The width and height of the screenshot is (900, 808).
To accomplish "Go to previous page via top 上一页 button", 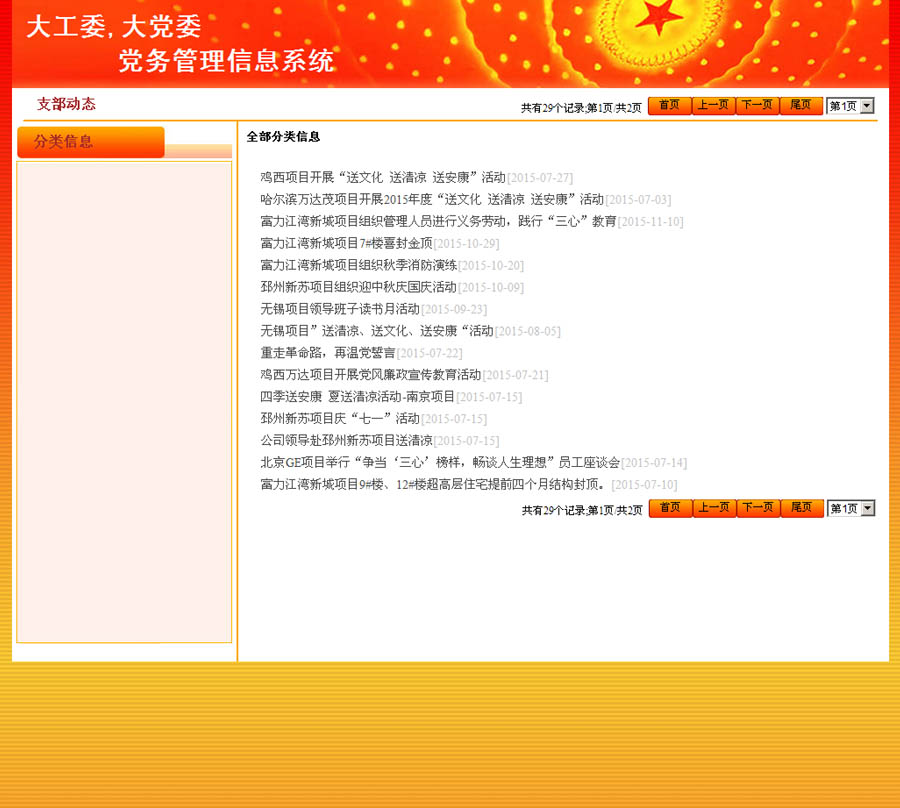I will [713, 106].
